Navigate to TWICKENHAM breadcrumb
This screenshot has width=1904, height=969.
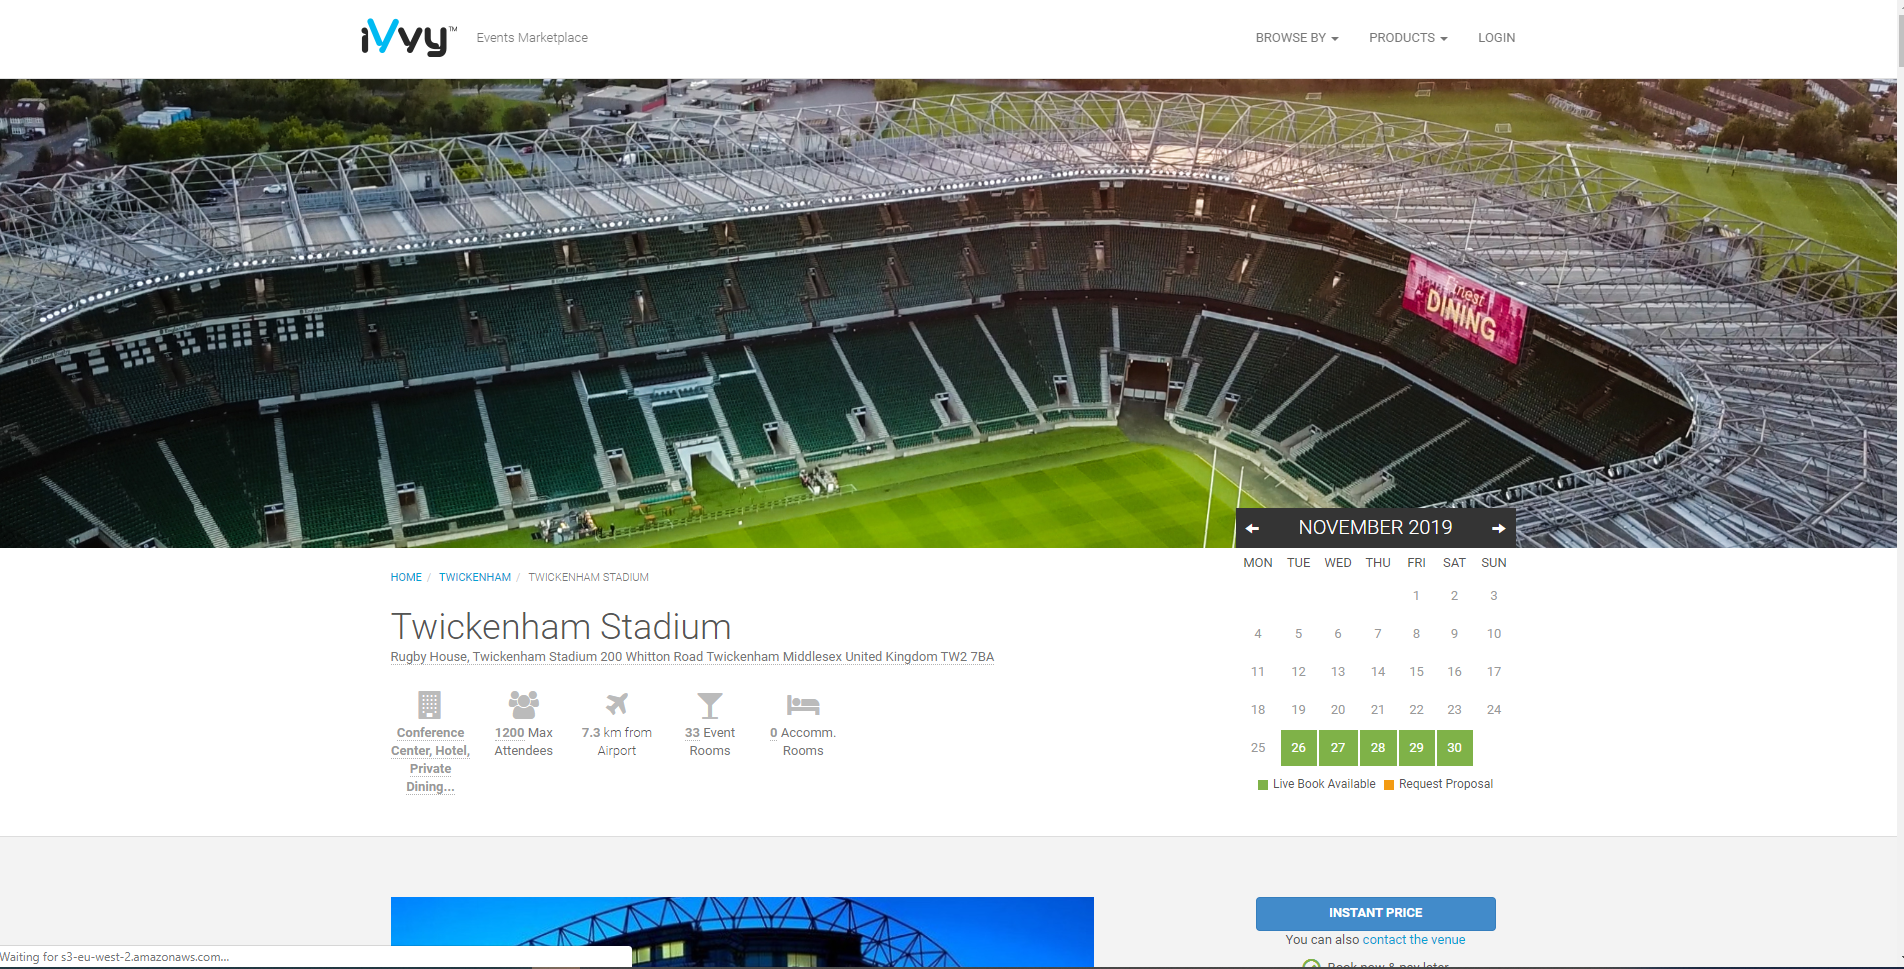[475, 577]
